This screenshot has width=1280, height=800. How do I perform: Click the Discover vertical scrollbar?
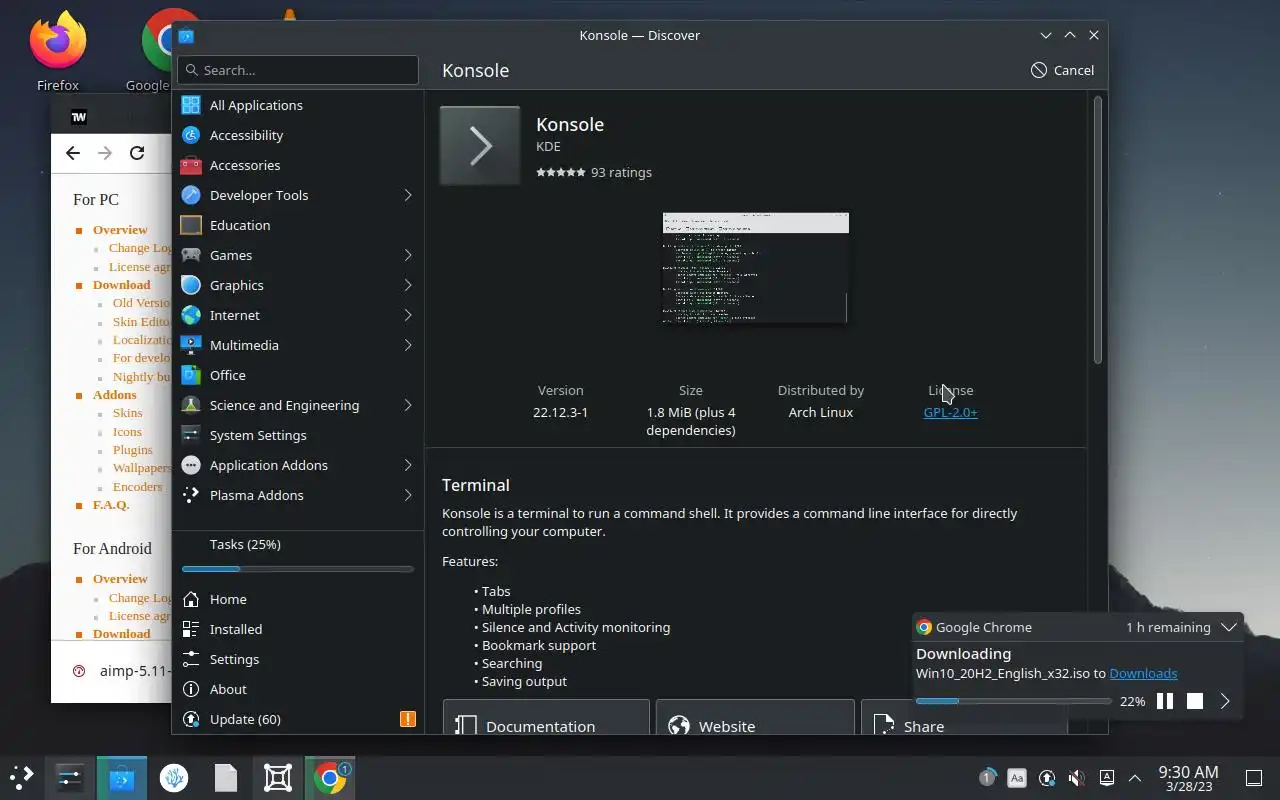(x=1097, y=230)
